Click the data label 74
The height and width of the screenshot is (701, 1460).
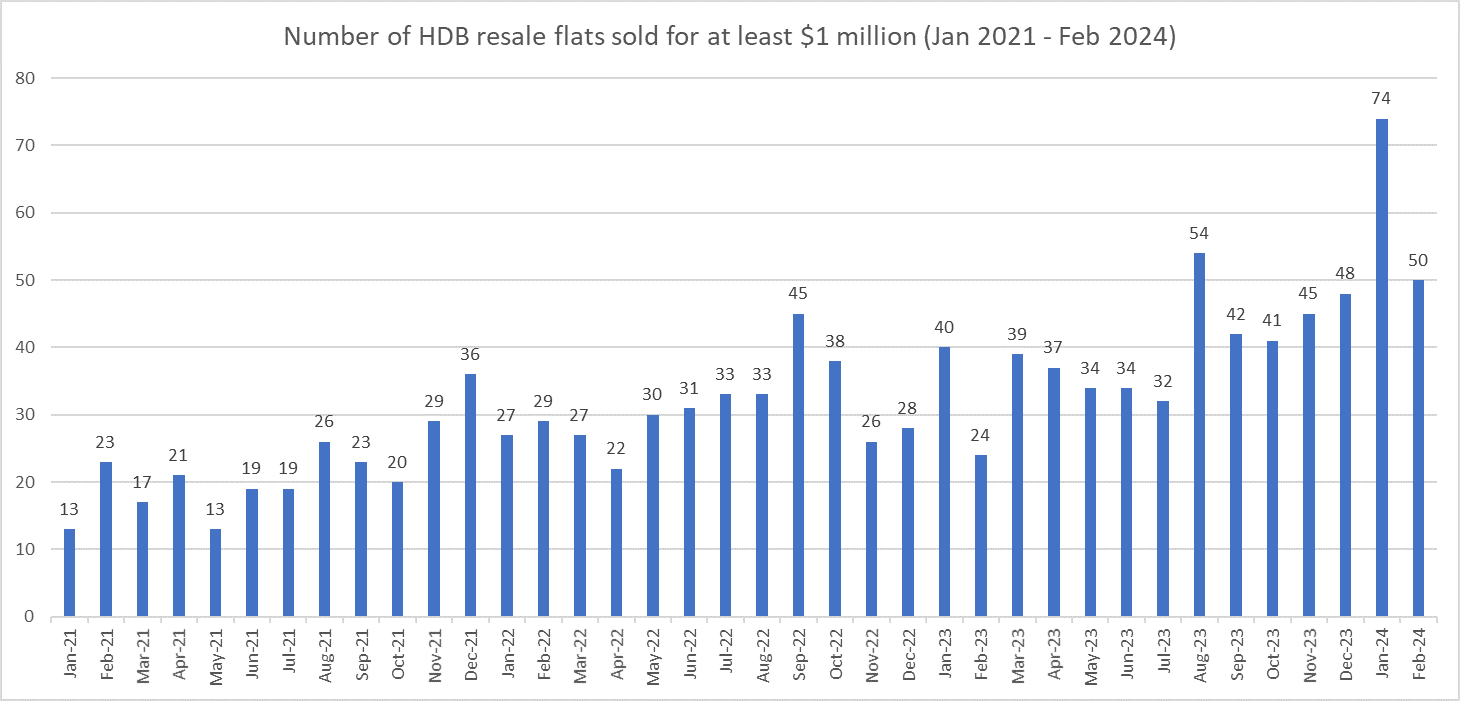click(x=1382, y=98)
